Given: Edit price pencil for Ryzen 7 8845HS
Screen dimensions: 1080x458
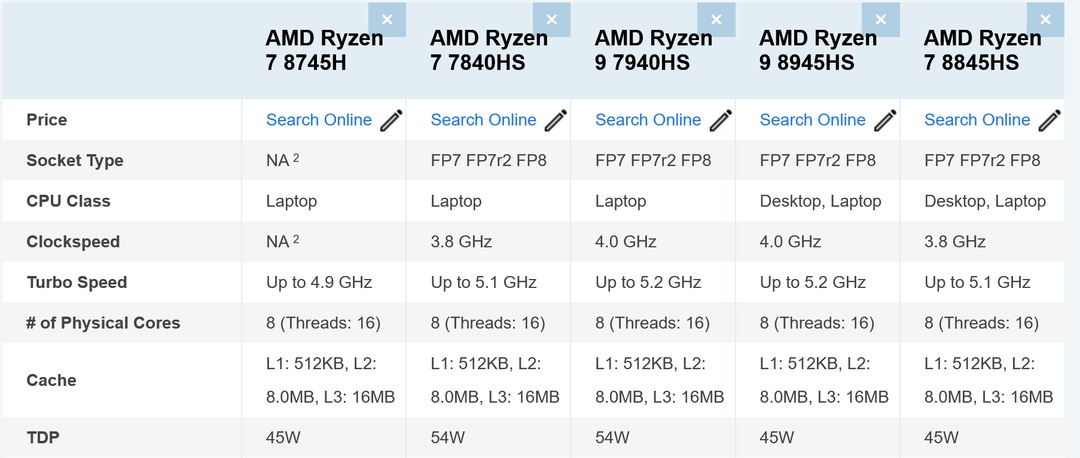Looking at the screenshot, I should pos(1050,120).
